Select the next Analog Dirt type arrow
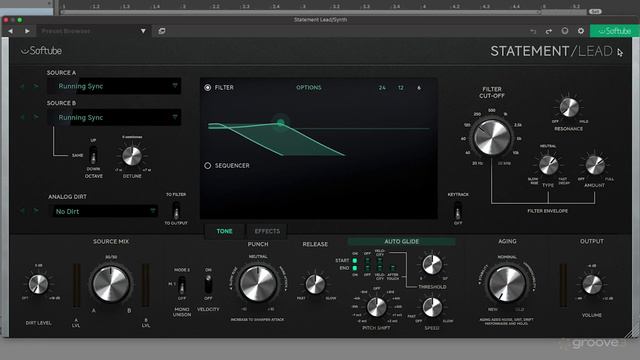The width and height of the screenshot is (640, 360). click(x=36, y=211)
